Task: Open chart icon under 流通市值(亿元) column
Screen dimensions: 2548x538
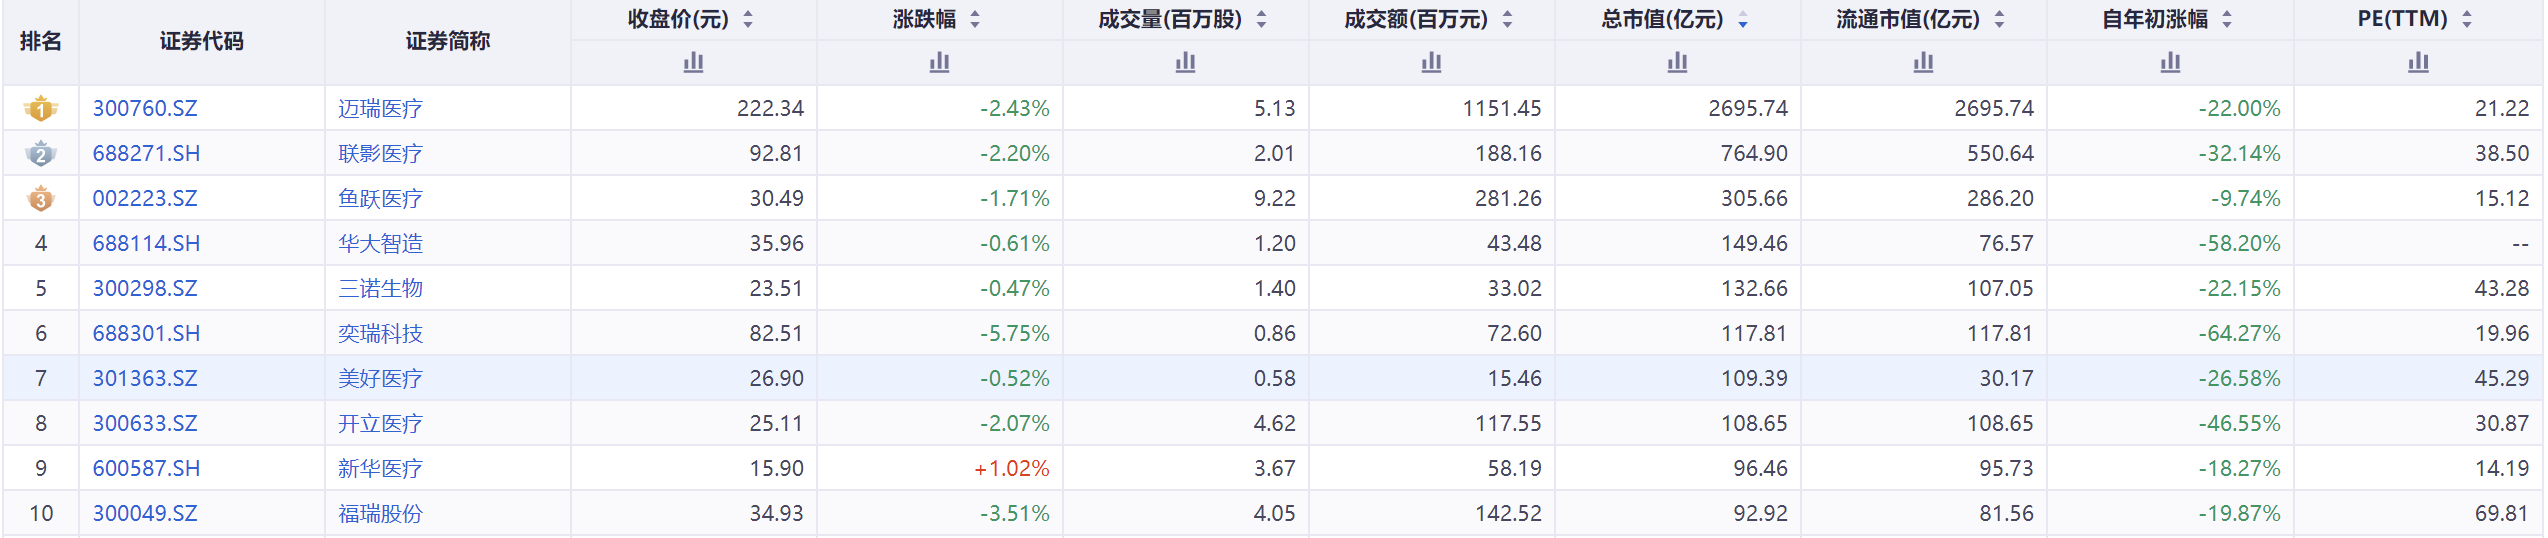Action: (1923, 62)
